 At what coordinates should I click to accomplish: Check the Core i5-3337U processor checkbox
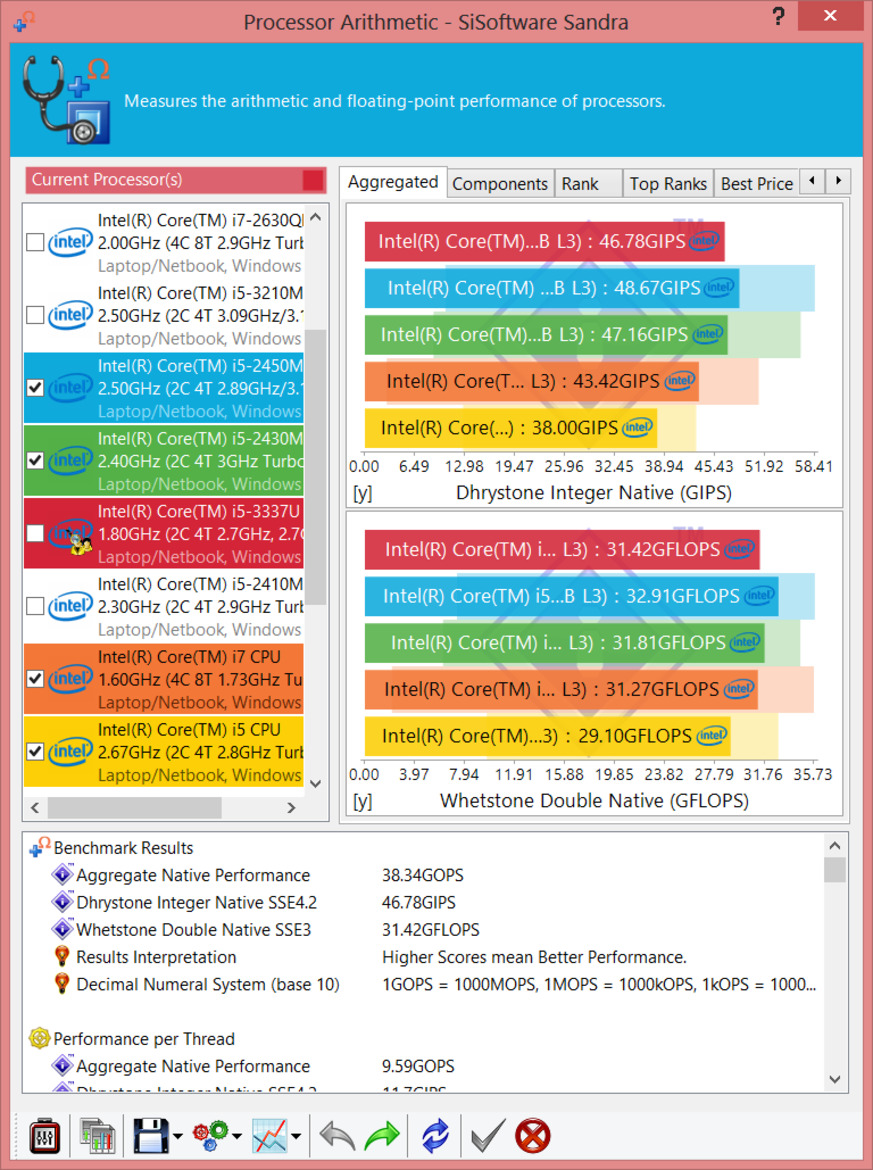[35, 533]
